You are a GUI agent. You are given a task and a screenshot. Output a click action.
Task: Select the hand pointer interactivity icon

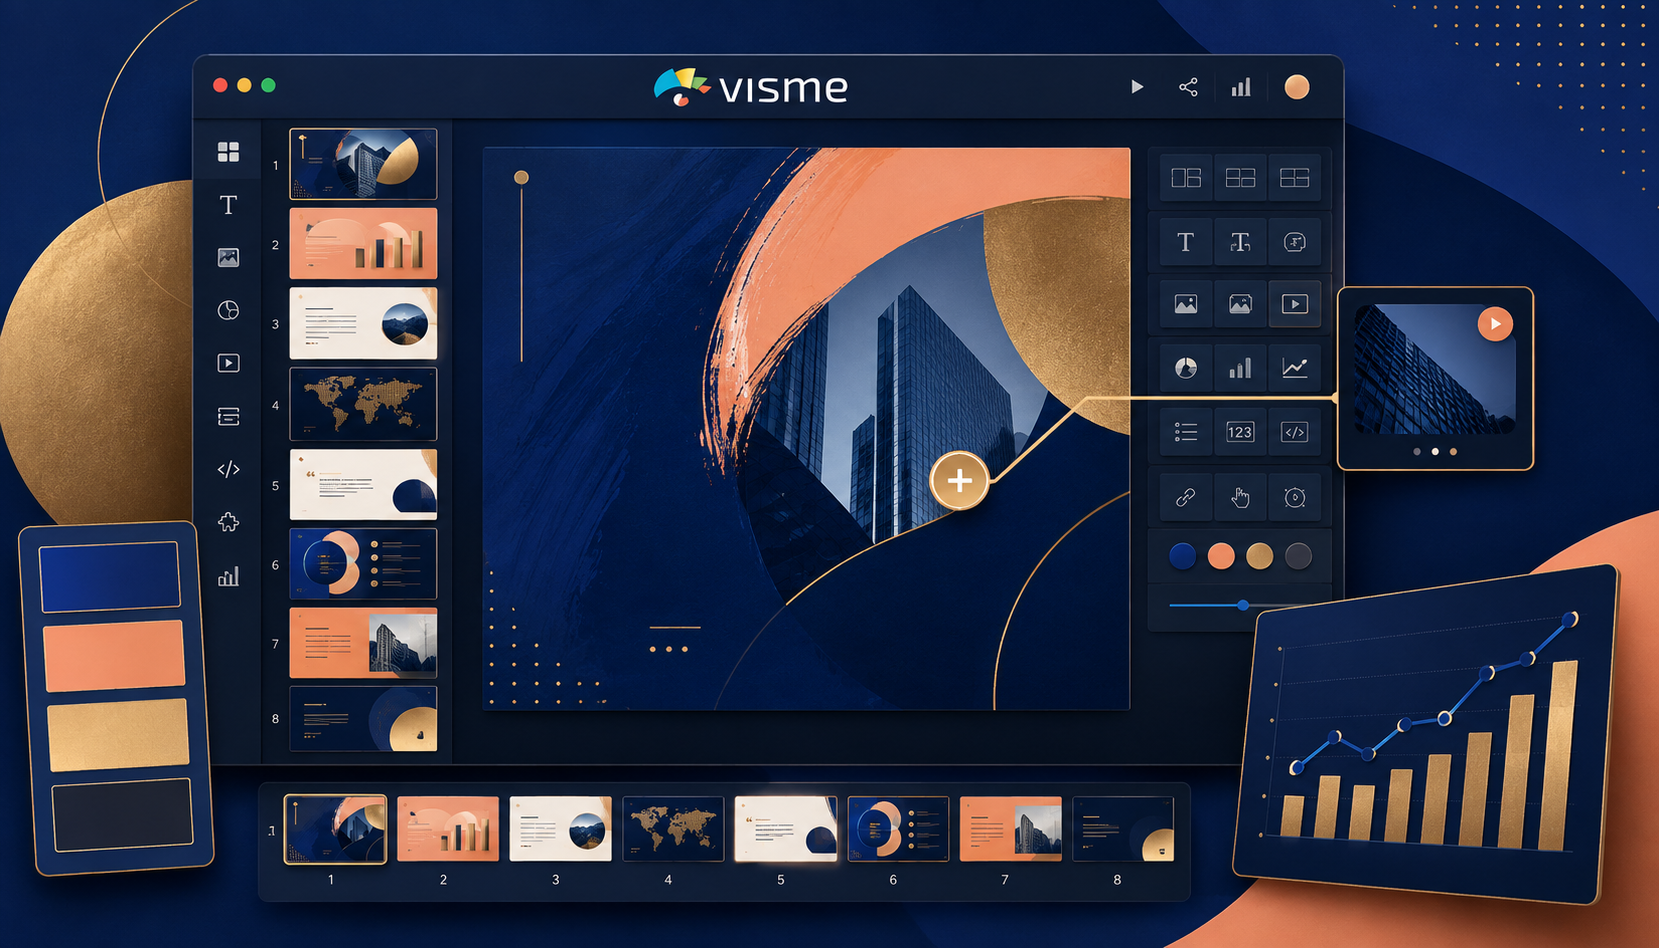1240,497
